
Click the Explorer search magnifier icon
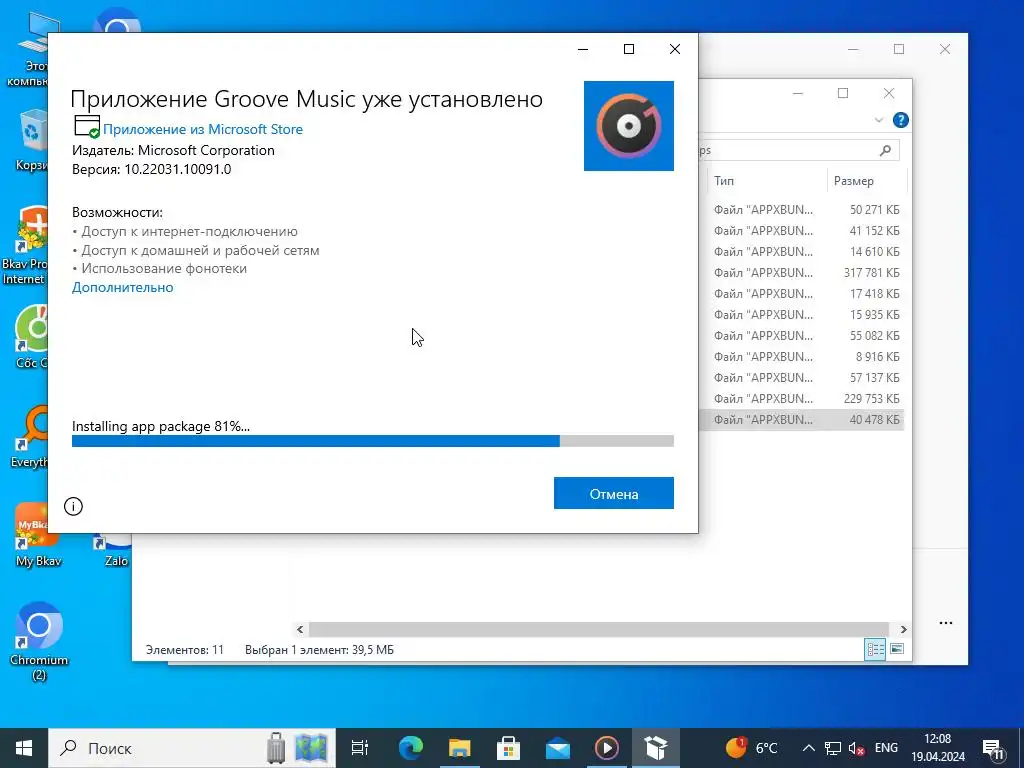click(886, 150)
